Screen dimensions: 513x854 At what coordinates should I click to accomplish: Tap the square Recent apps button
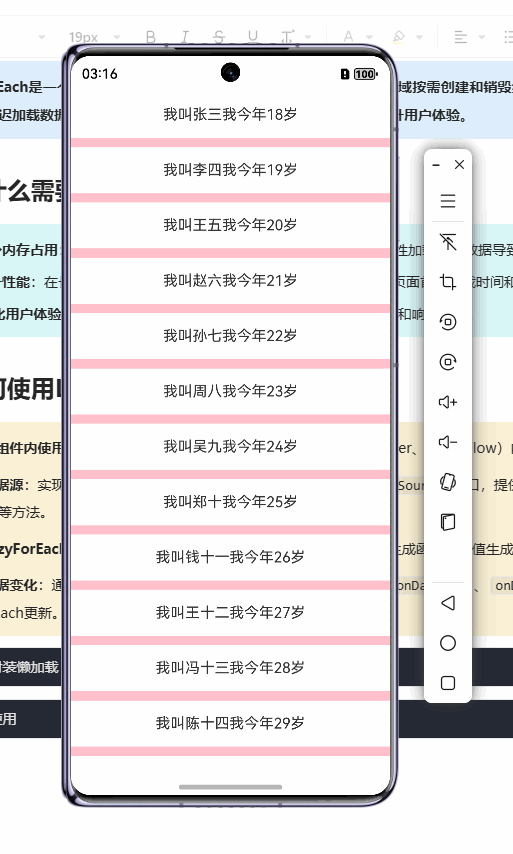[x=448, y=683]
